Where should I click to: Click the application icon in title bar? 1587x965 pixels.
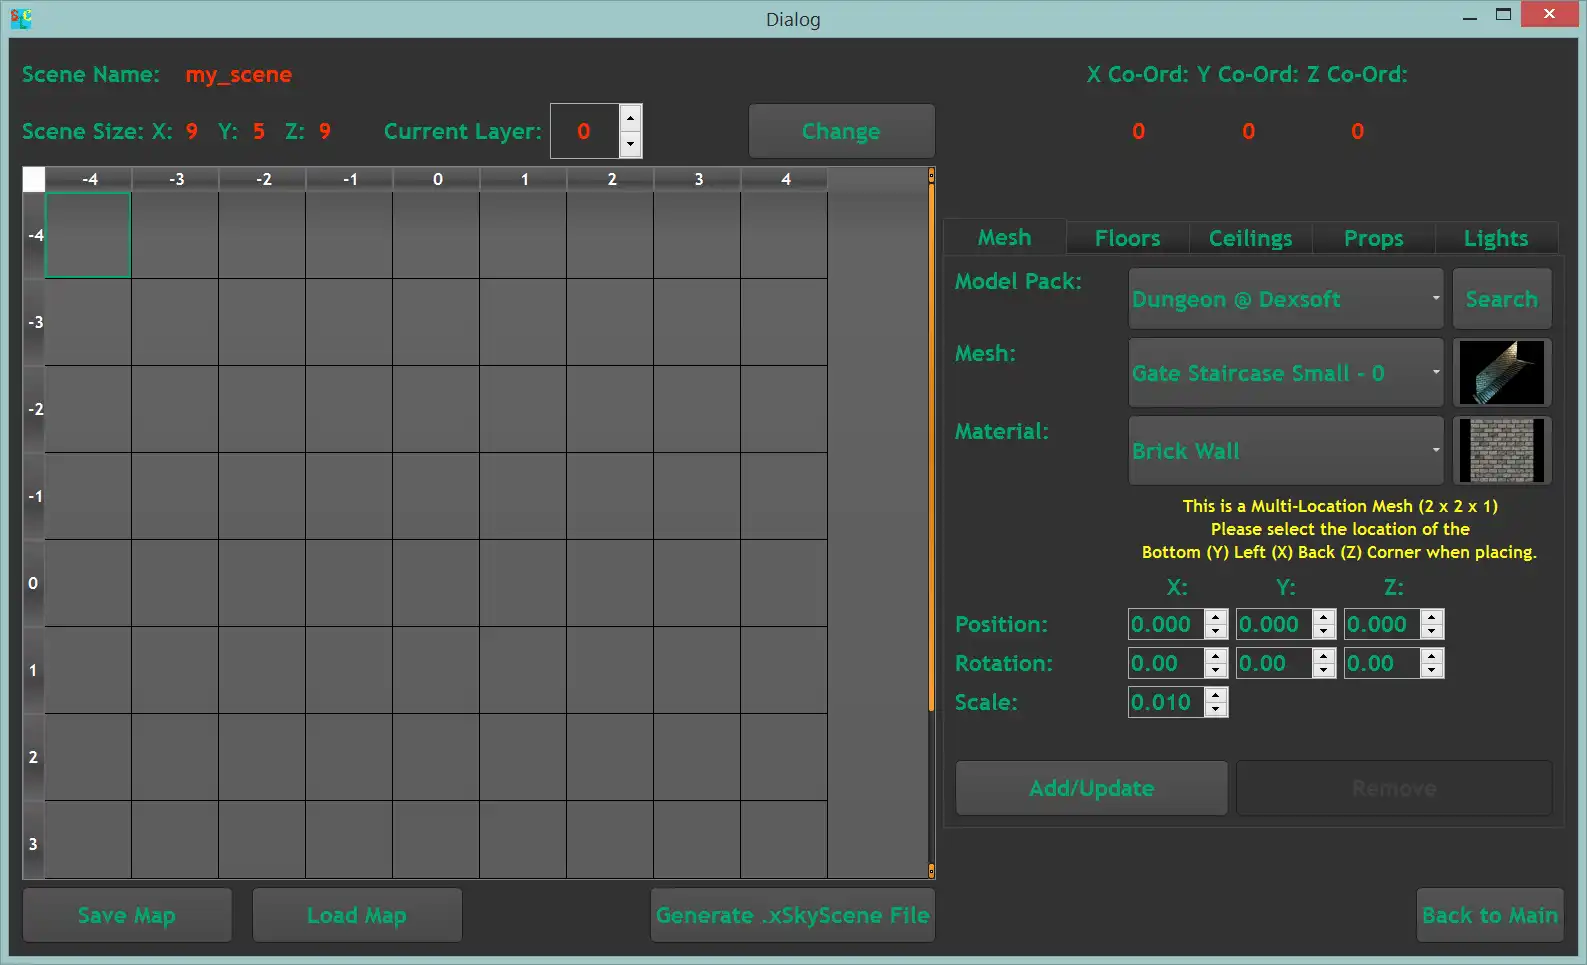(21, 18)
